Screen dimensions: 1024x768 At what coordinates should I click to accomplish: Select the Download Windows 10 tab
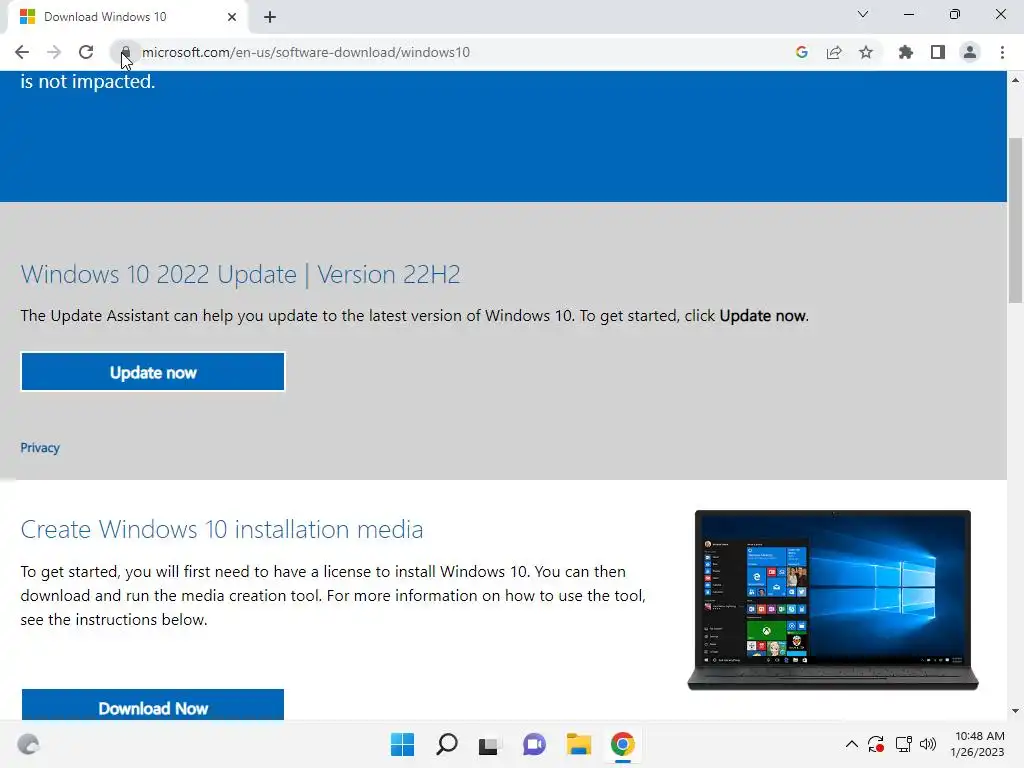[x=127, y=17]
